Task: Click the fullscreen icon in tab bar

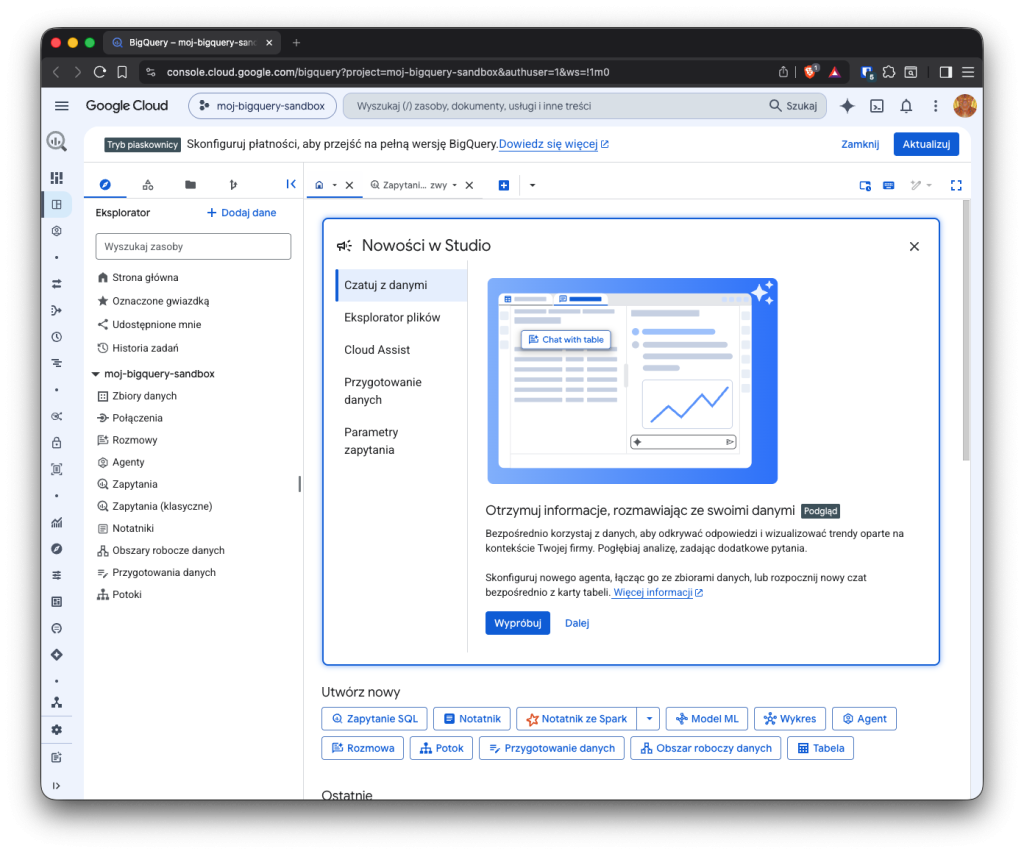Action: coord(956,185)
